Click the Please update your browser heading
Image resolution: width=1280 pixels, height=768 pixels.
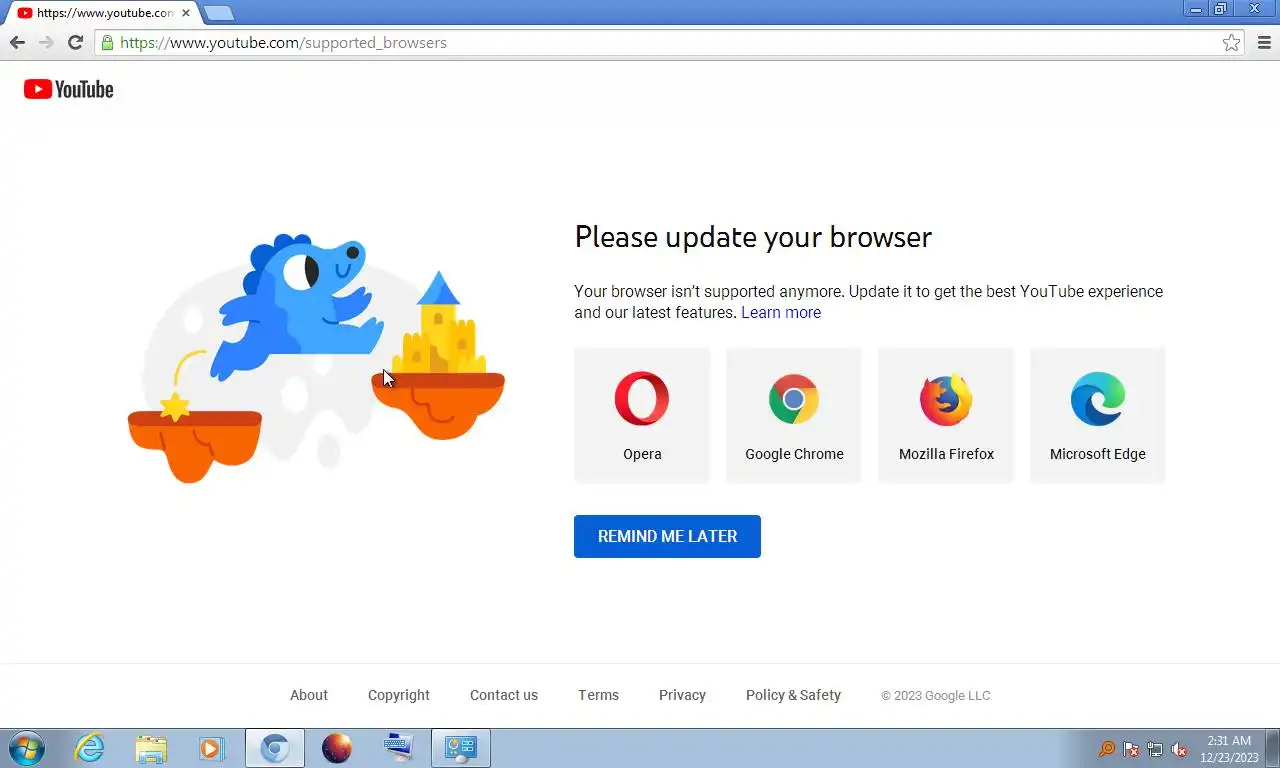coord(753,237)
